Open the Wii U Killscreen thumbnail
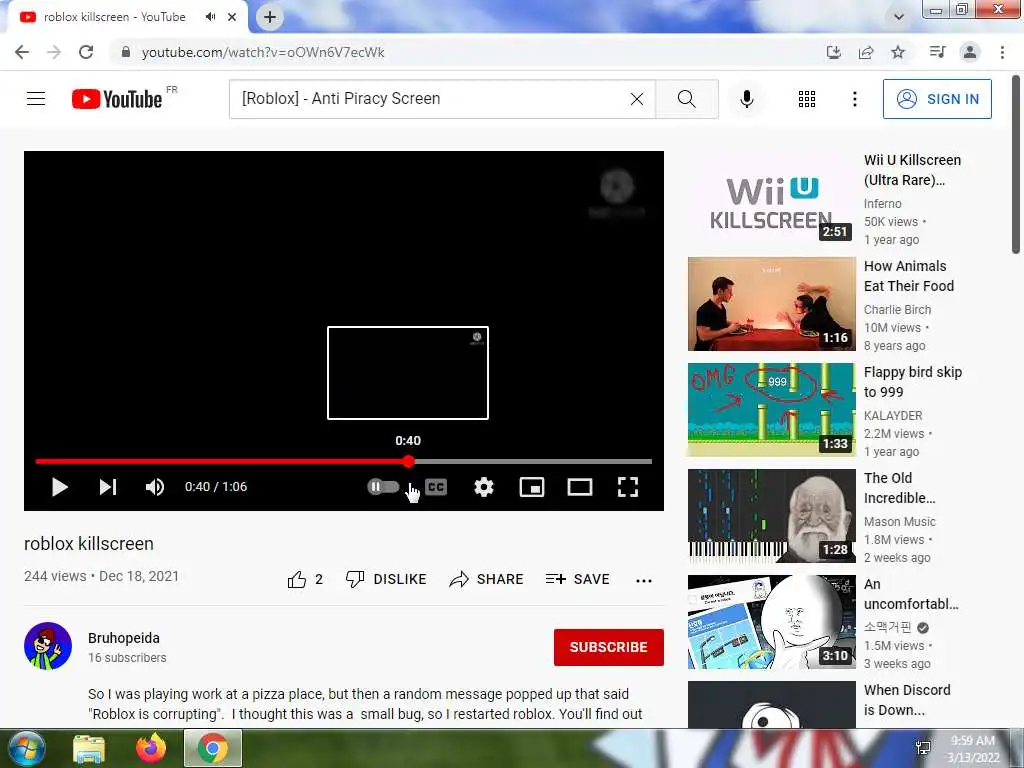This screenshot has width=1024, height=768. pyautogui.click(x=771, y=198)
